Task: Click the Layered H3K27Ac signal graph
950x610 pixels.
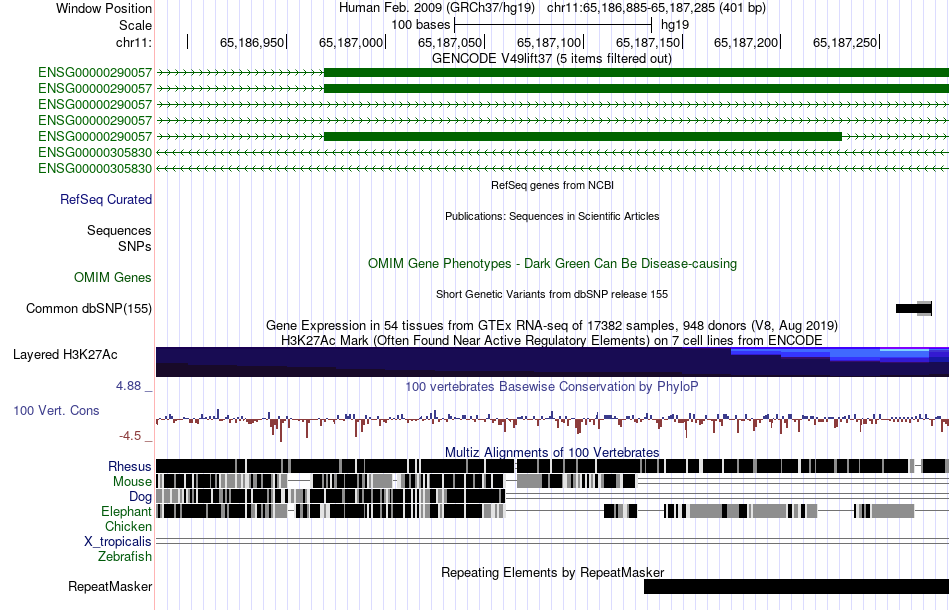Action: (x=552, y=362)
